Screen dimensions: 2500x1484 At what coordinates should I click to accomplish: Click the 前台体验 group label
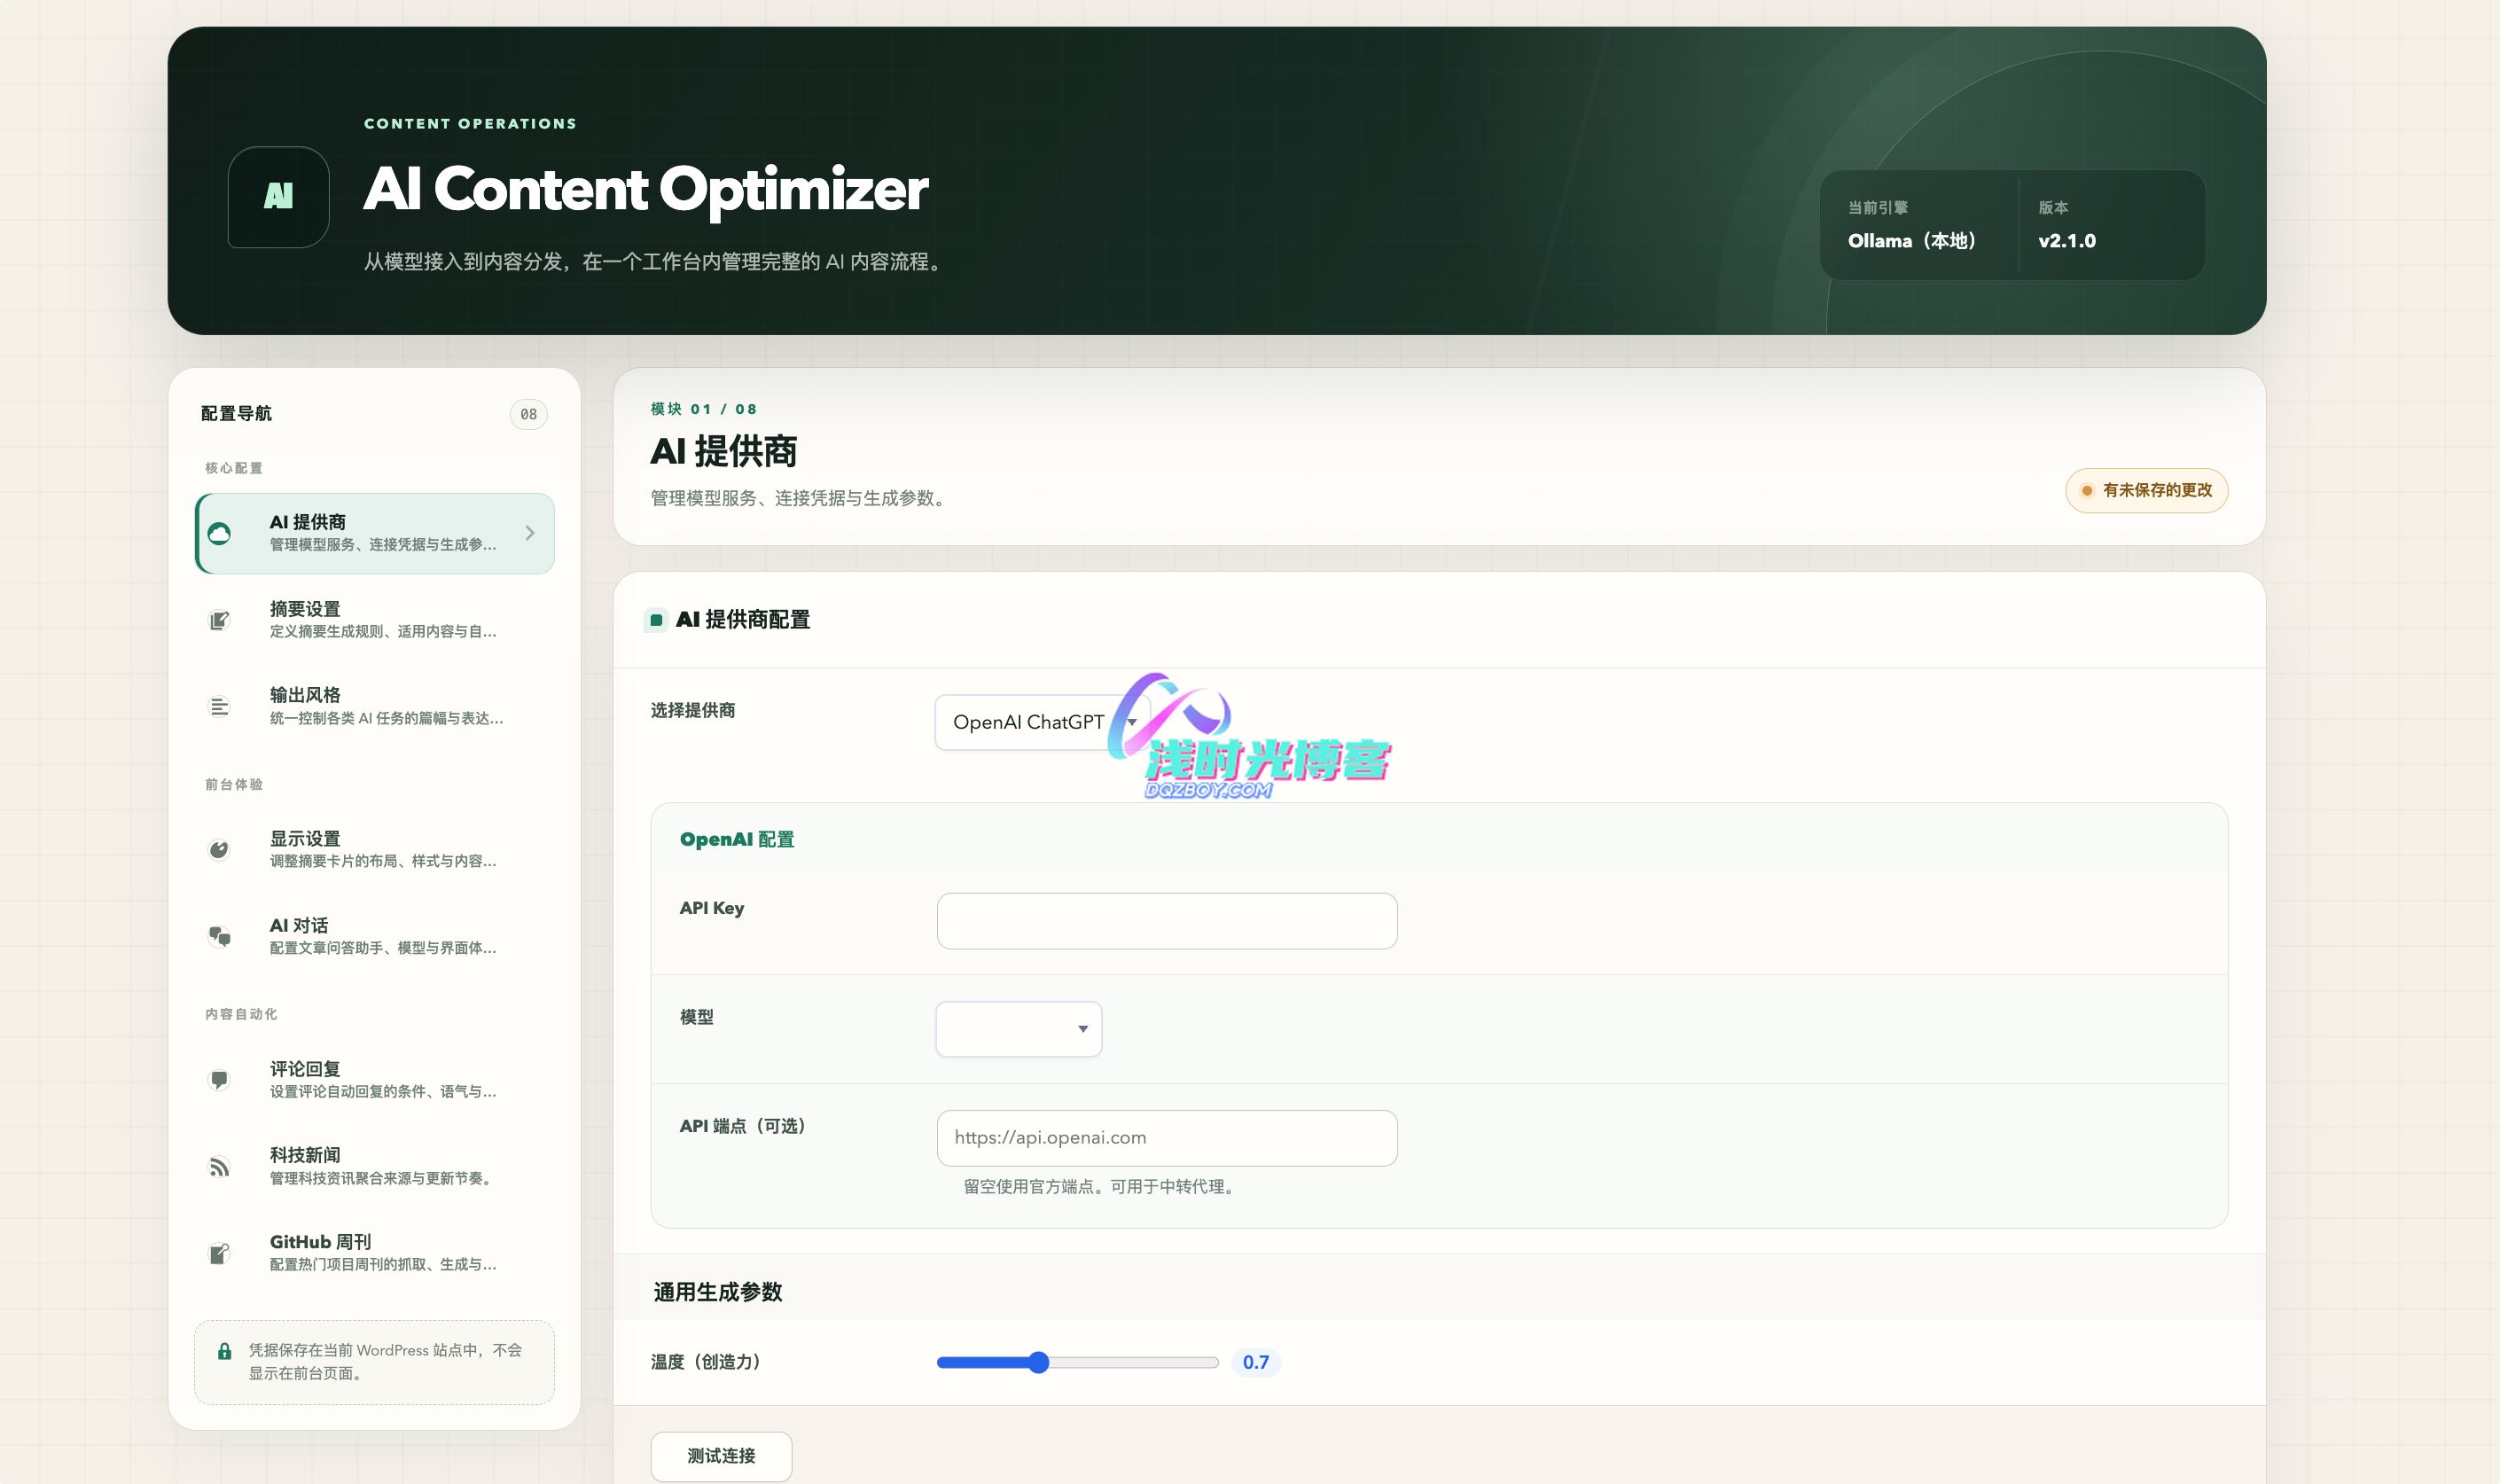pyautogui.click(x=234, y=785)
